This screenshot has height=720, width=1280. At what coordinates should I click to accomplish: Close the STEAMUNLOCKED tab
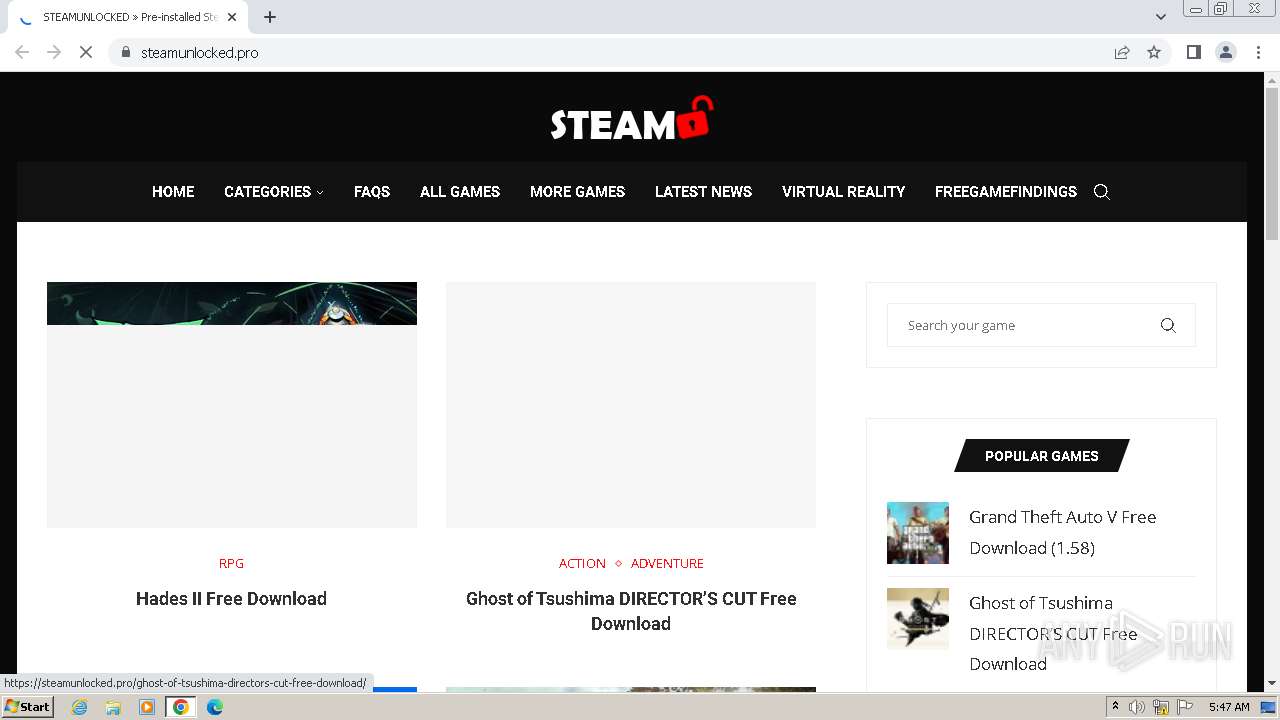232,17
